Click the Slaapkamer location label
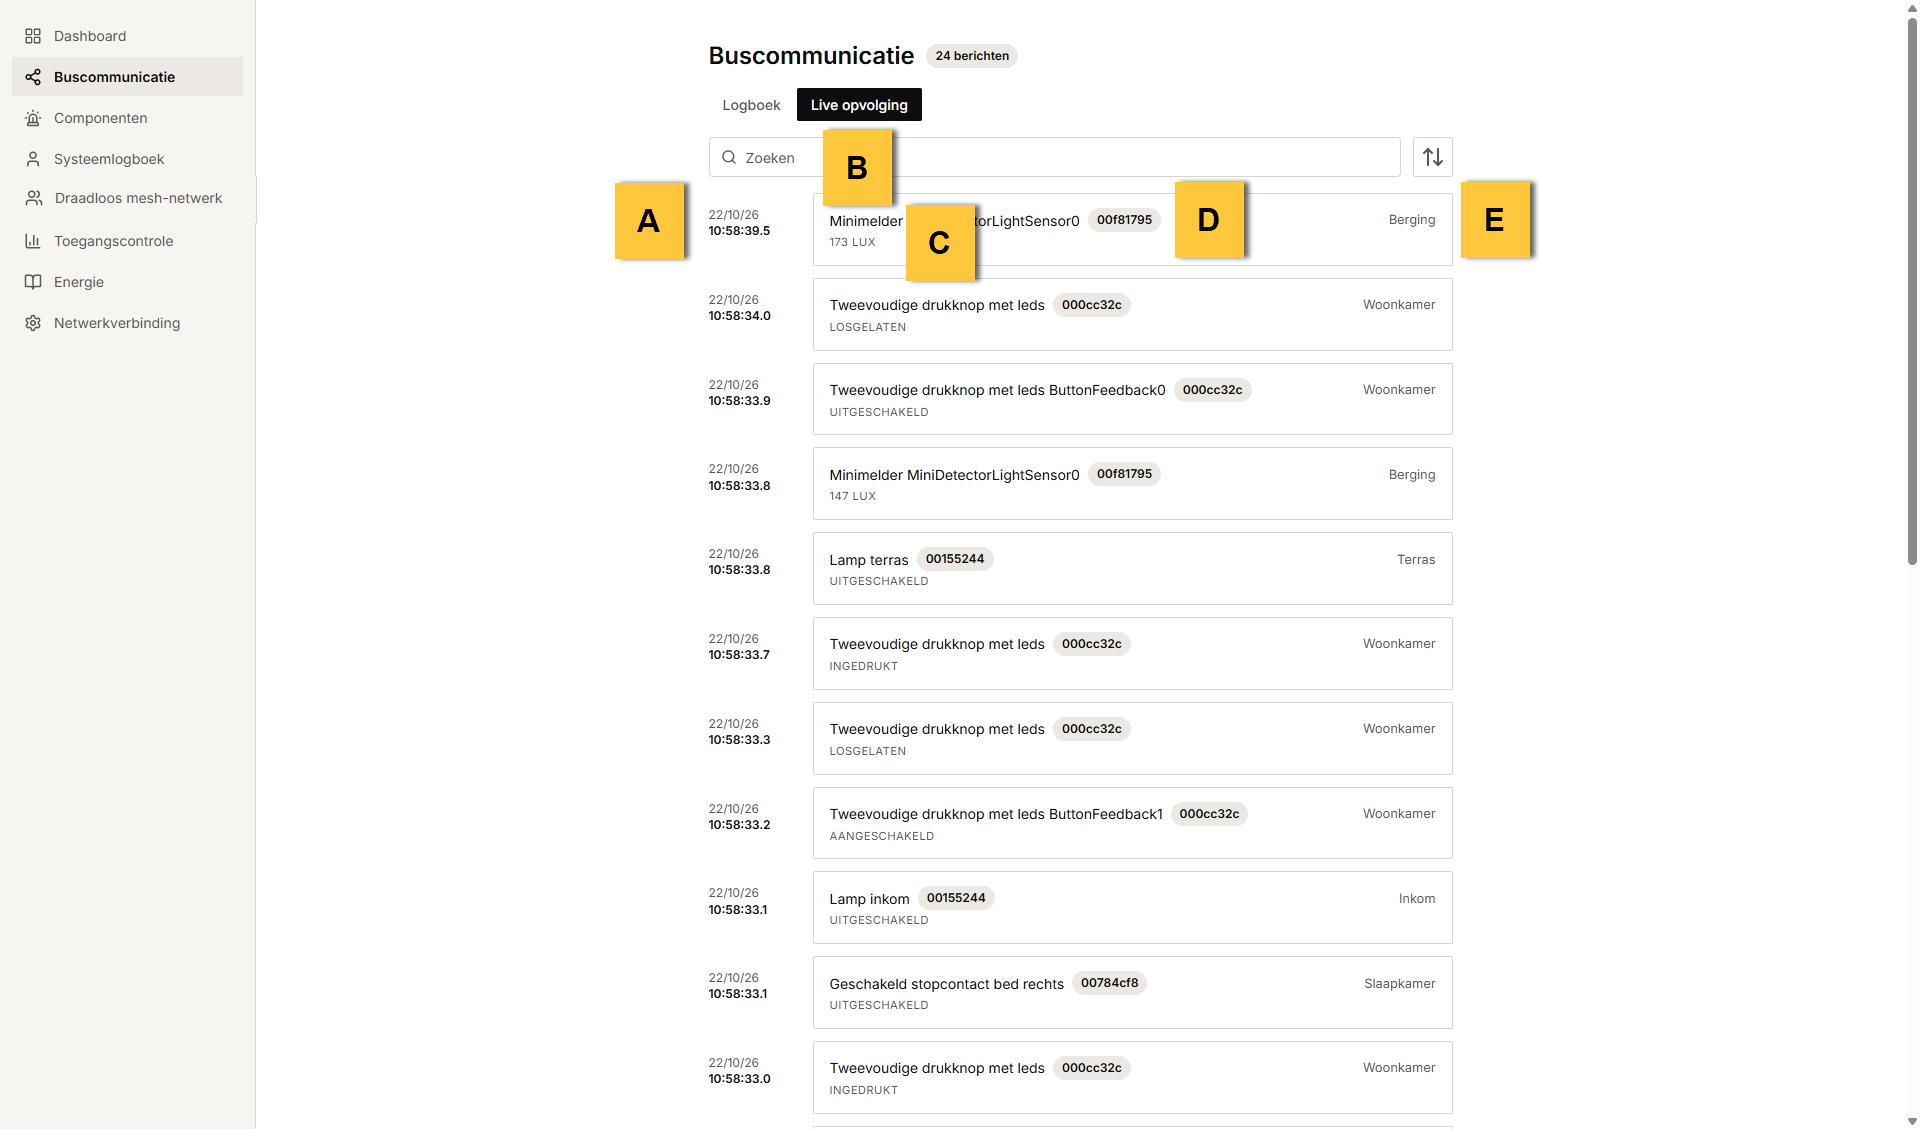This screenshot has height=1129, width=1920. 1399,984
